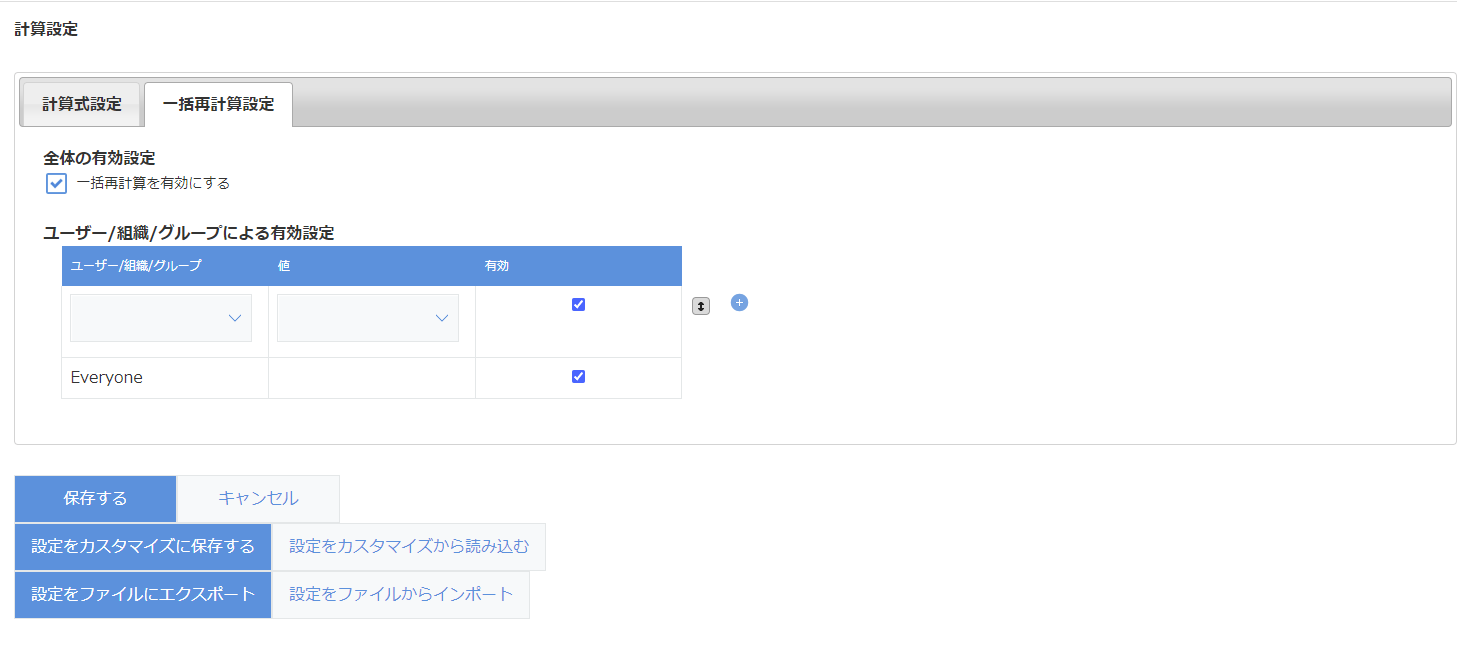Uncheck 一括再計算を有効にする
Image resolution: width=1470 pixels, height=651 pixels.
[56, 183]
